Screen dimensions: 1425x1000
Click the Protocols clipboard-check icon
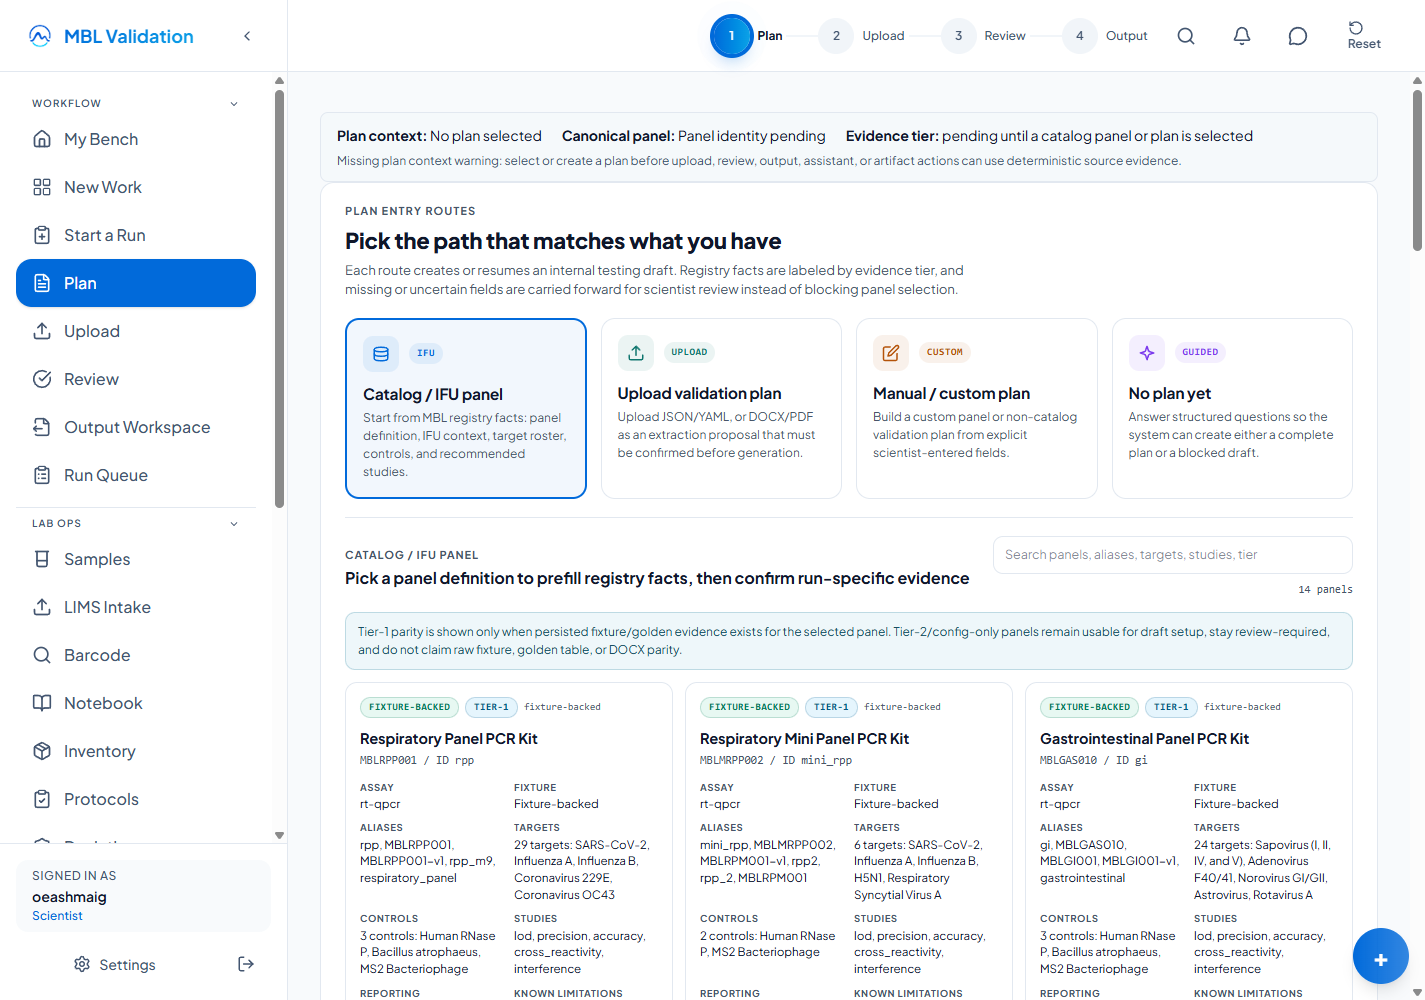point(42,799)
